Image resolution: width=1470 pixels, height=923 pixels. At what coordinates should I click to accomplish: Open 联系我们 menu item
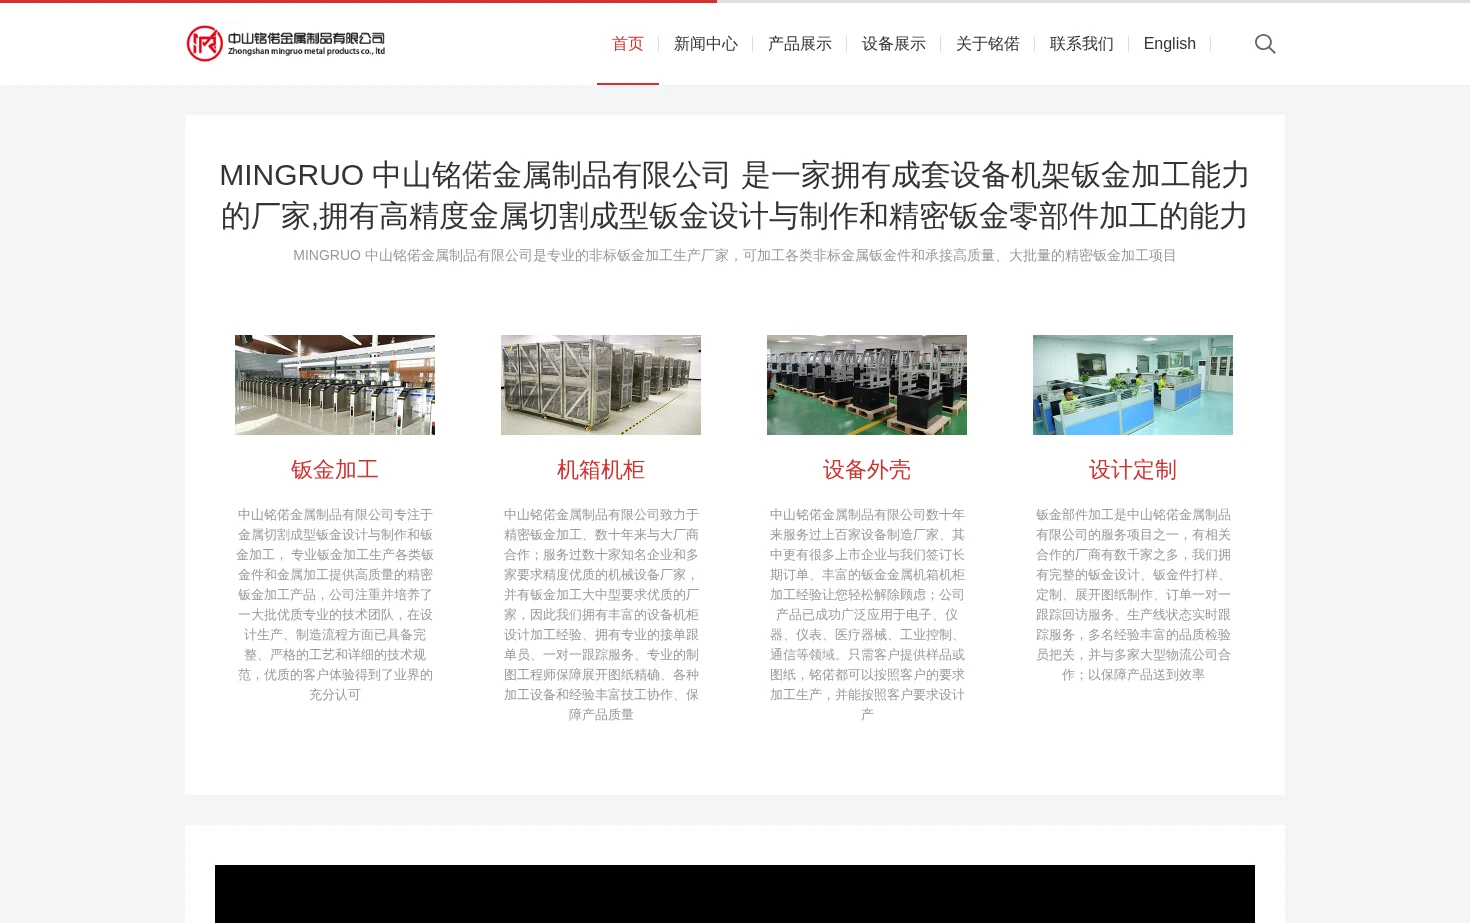pyautogui.click(x=1082, y=44)
